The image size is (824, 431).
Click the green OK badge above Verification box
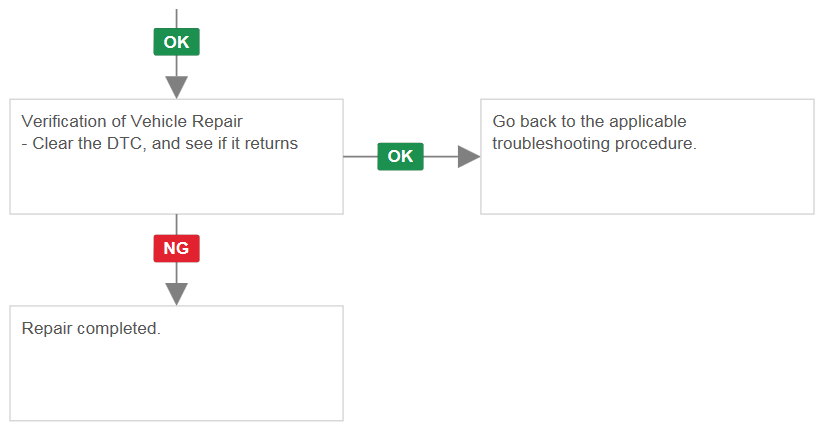[x=176, y=42]
